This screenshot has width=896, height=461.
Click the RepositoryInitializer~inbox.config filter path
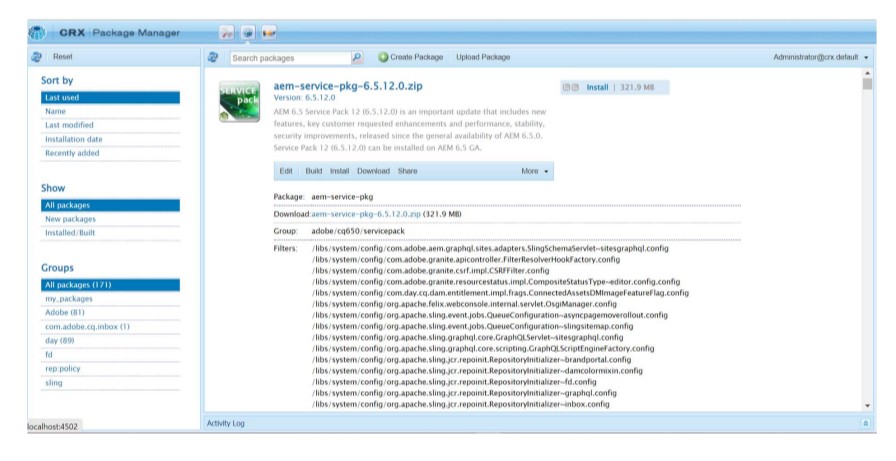coord(461,404)
